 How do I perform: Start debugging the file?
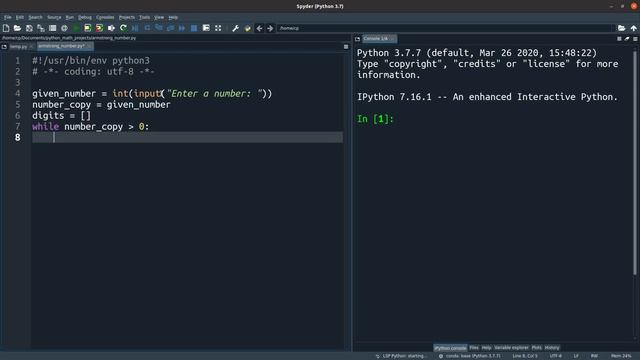[x=135, y=28]
